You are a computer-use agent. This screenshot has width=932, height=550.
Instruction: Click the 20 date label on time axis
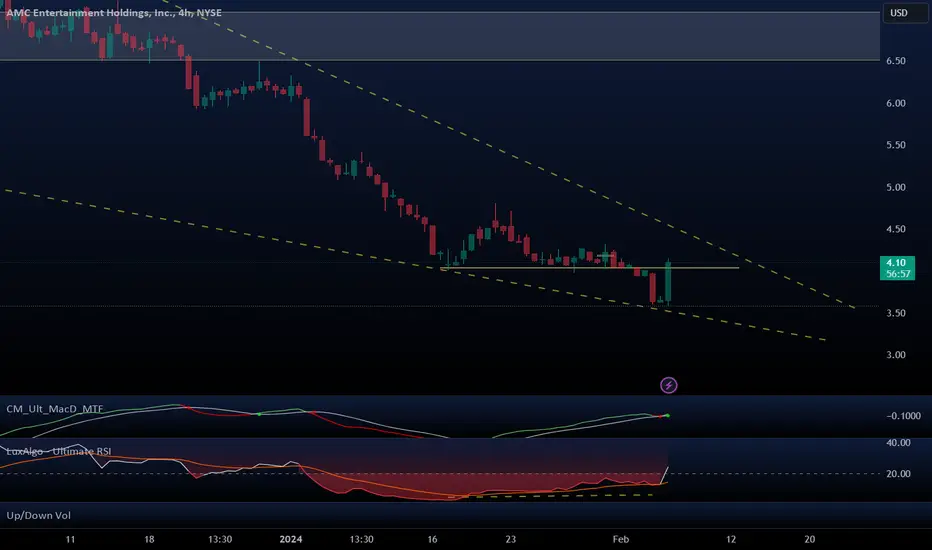(x=810, y=539)
